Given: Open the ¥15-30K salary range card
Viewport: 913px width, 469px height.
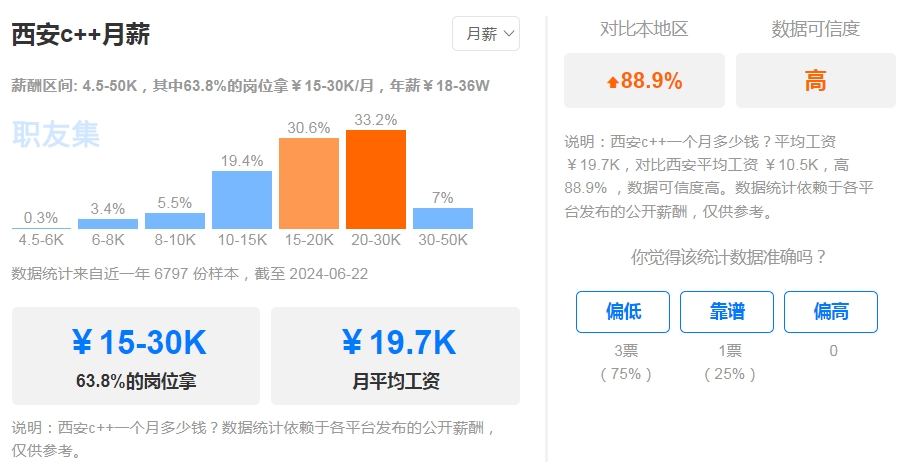Looking at the screenshot, I should (x=136, y=356).
